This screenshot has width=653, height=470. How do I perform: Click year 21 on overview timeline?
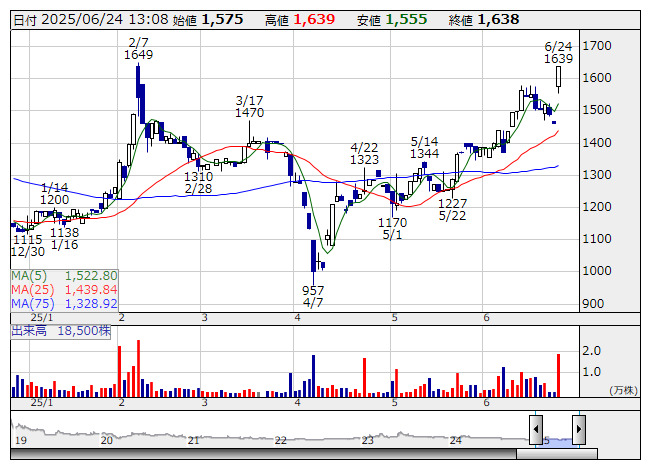[x=193, y=440]
